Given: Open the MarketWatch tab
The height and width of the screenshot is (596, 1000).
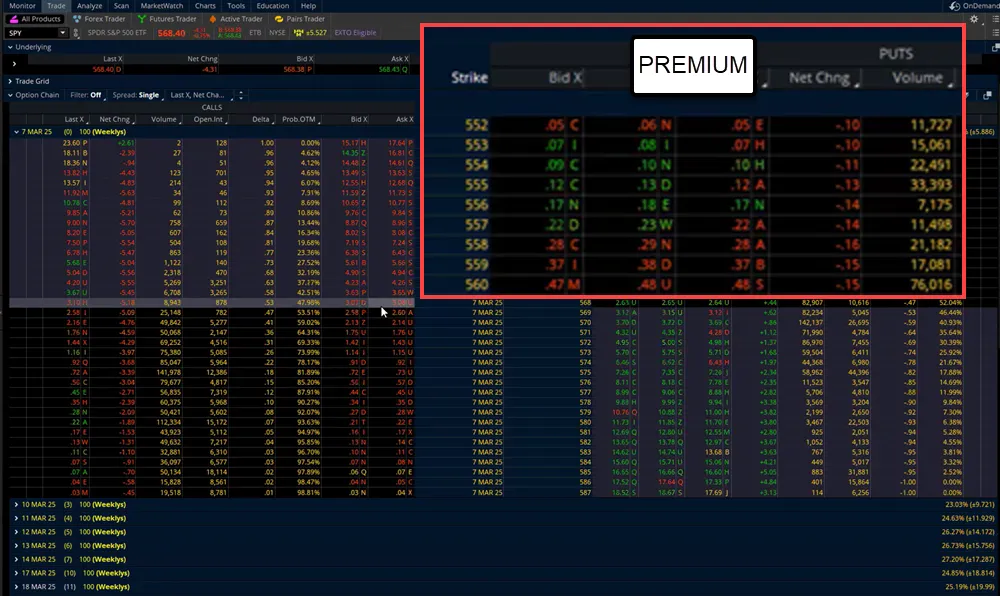Looking at the screenshot, I should (x=162, y=6).
